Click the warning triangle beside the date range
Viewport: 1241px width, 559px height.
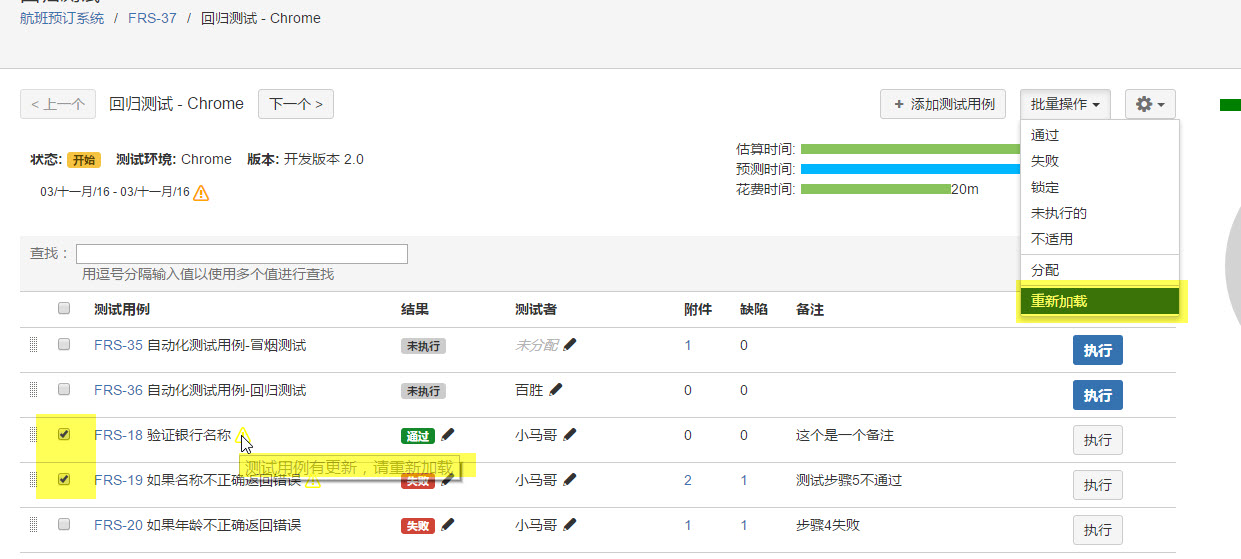click(x=201, y=193)
